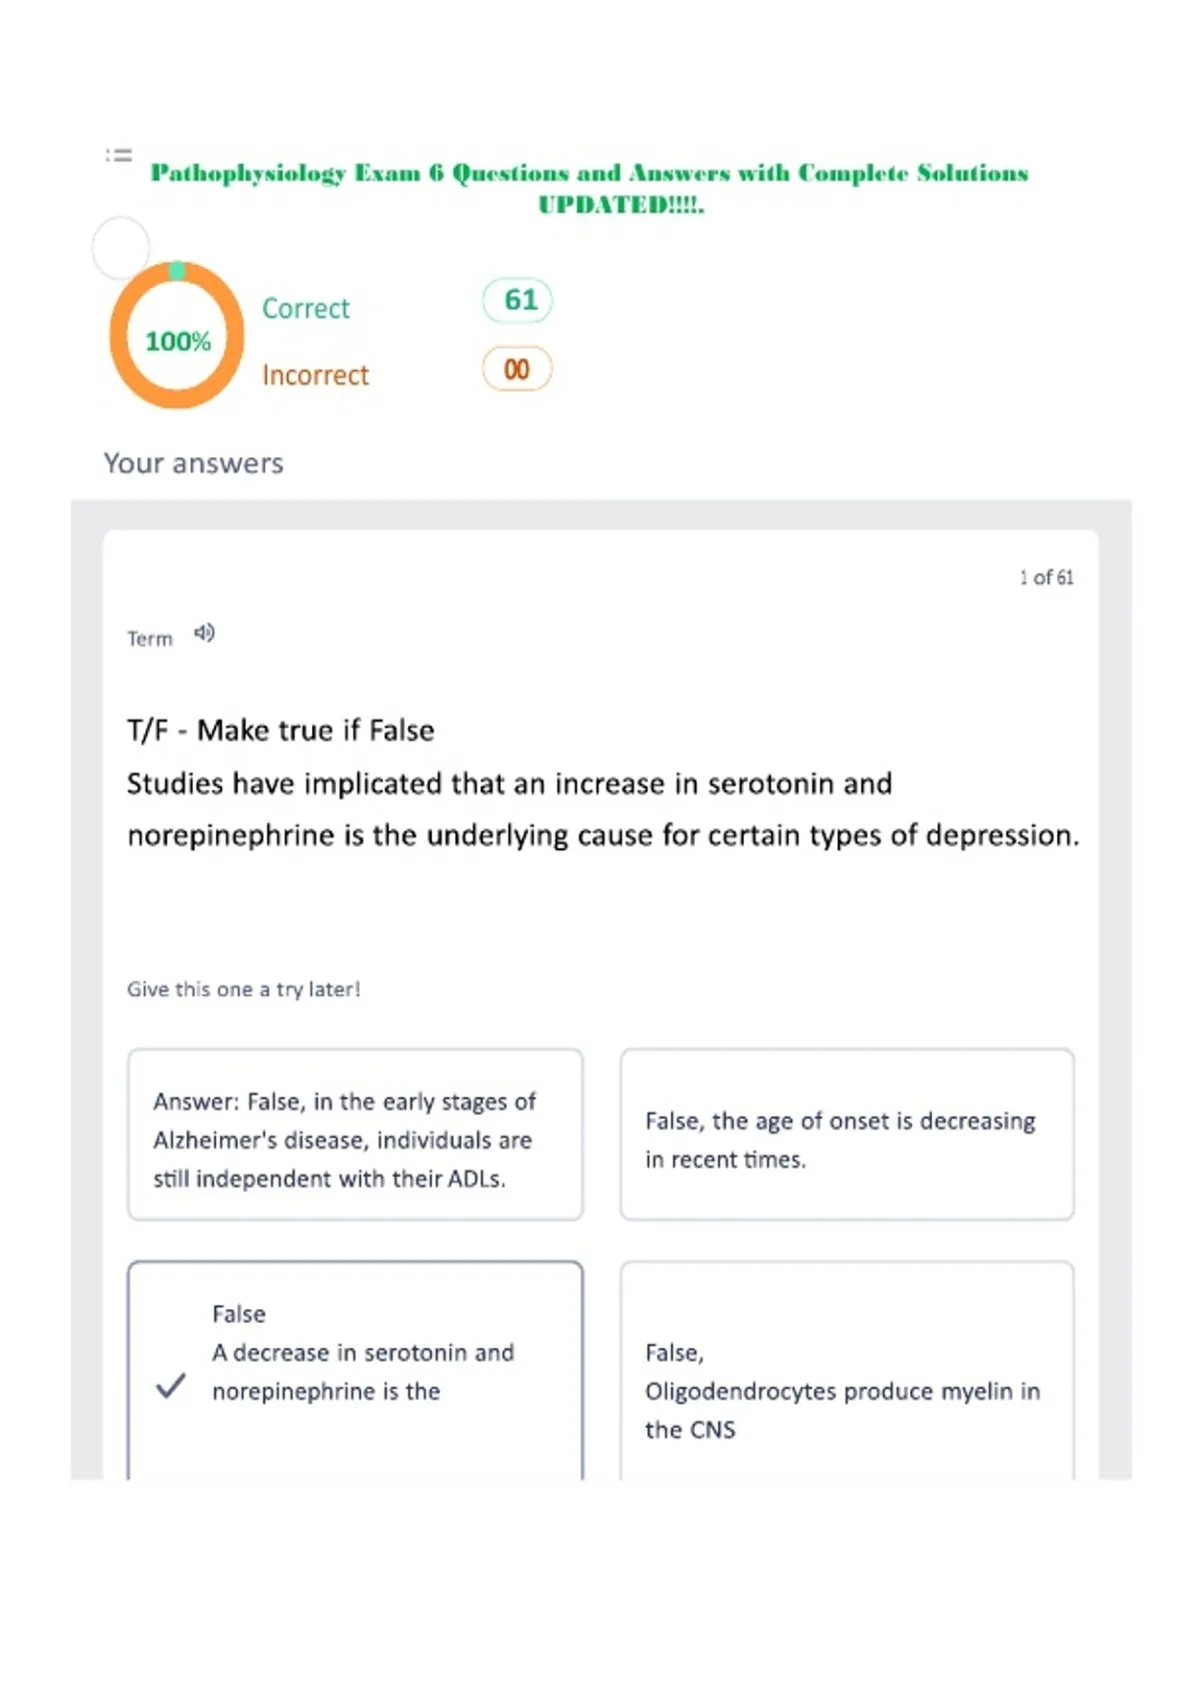The image size is (1200, 1700).
Task: Click the T/F Make true if False heading
Action: click(281, 730)
